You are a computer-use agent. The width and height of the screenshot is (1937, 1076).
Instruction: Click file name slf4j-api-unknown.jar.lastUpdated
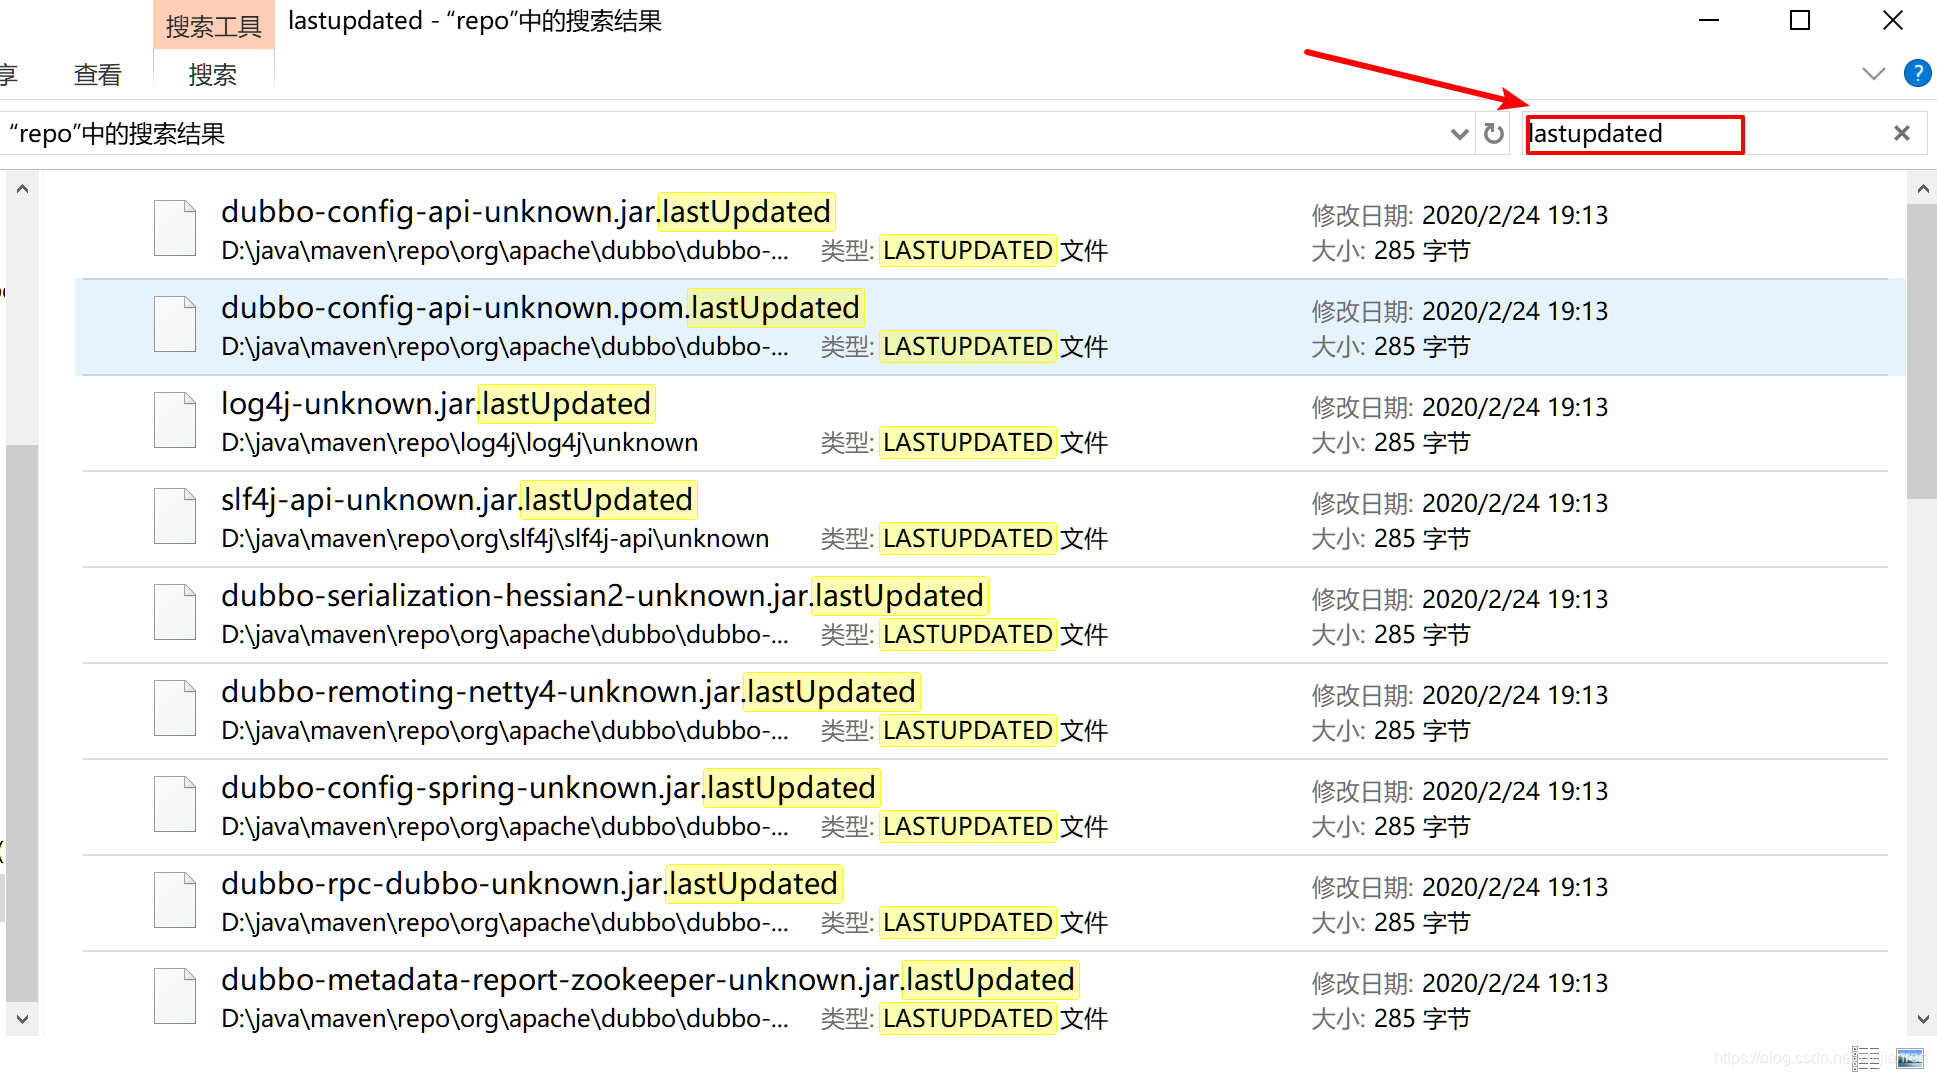click(x=457, y=500)
